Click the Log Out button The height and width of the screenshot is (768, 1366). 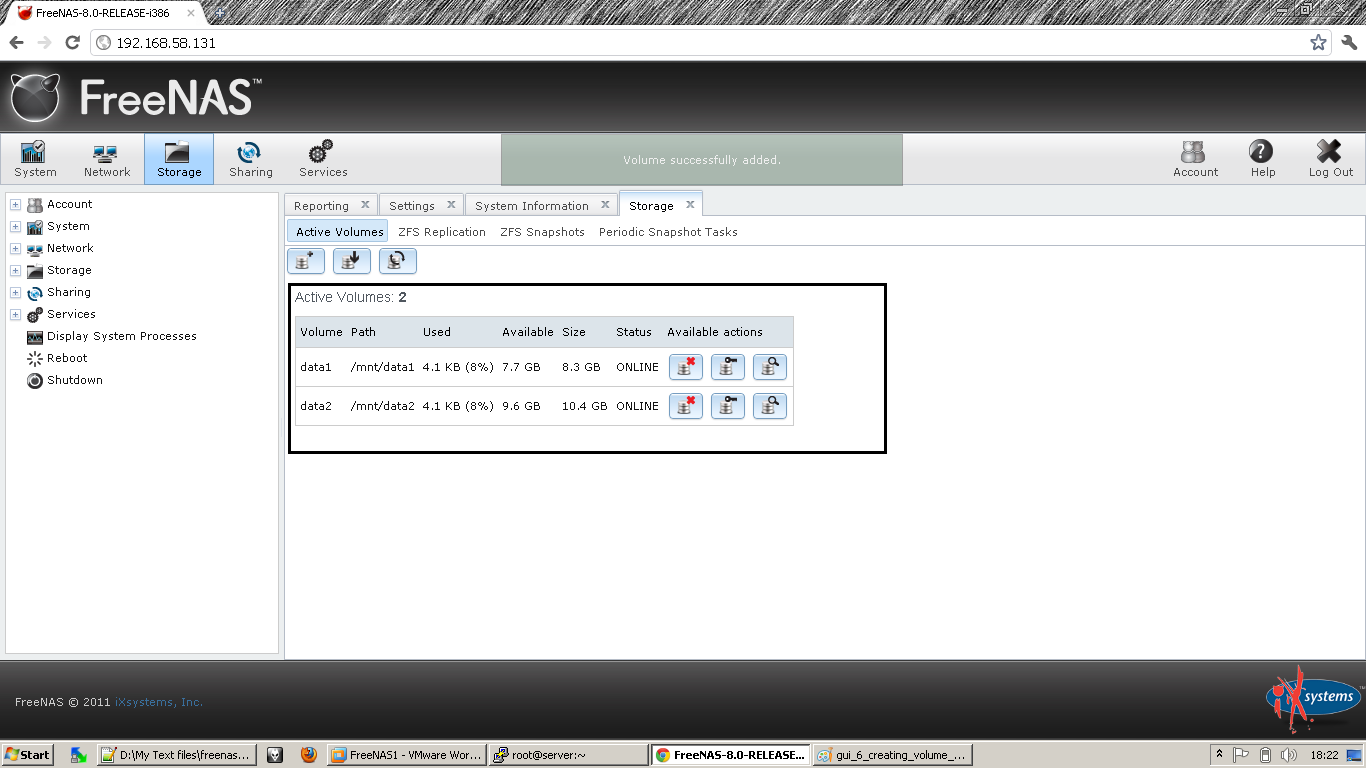tap(1329, 158)
